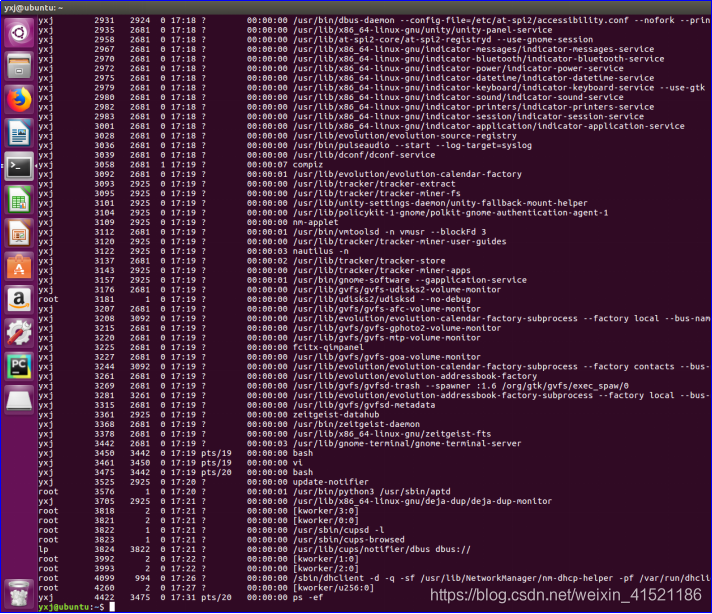Click the unity-panel-service process path

(422, 30)
